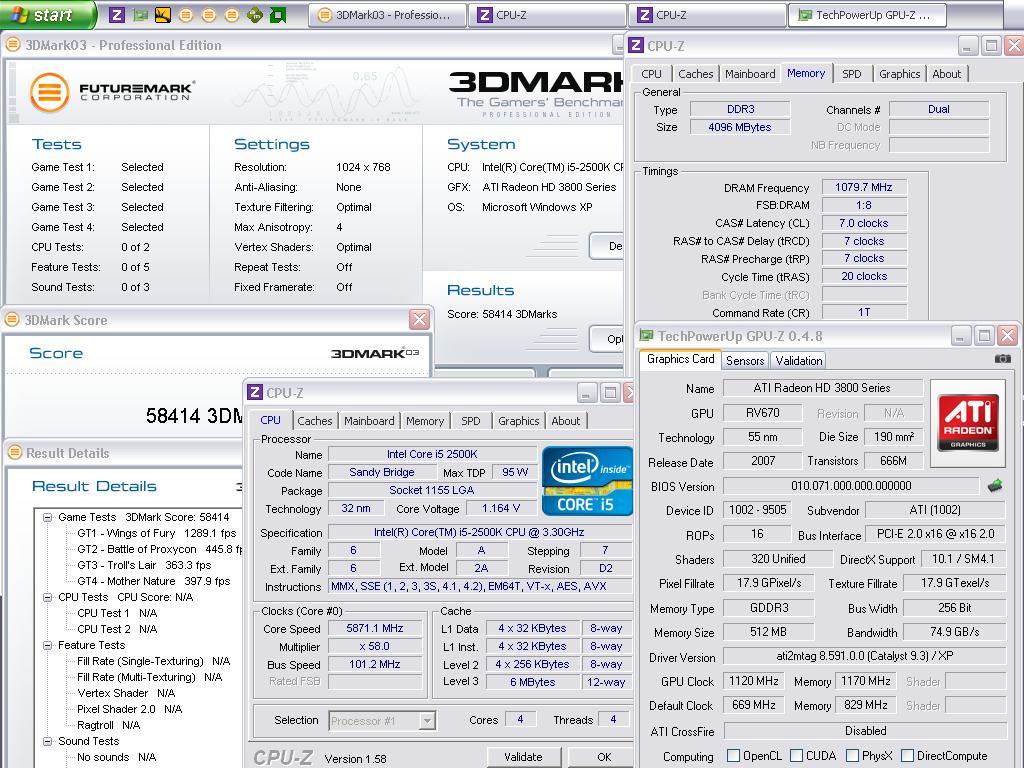Click the Futuremark Corporation logo
The height and width of the screenshot is (768, 1024).
112,92
